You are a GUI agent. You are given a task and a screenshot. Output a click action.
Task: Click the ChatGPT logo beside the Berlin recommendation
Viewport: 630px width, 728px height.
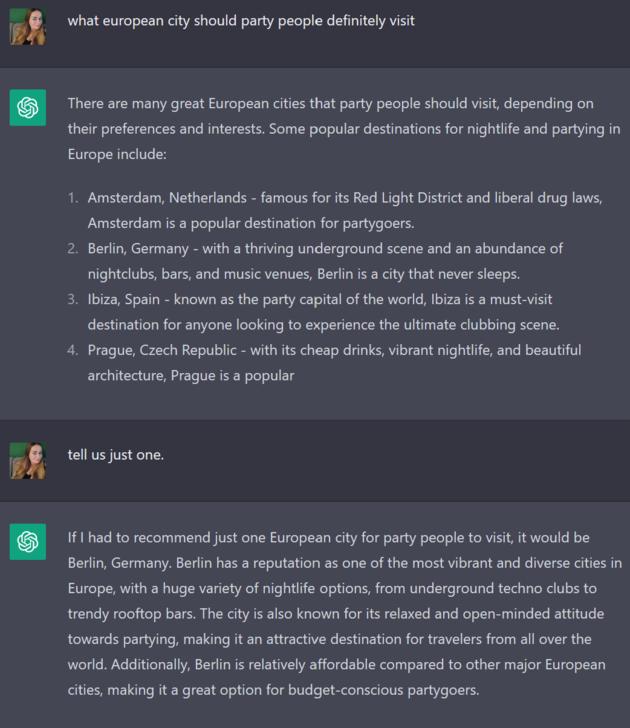point(28,542)
